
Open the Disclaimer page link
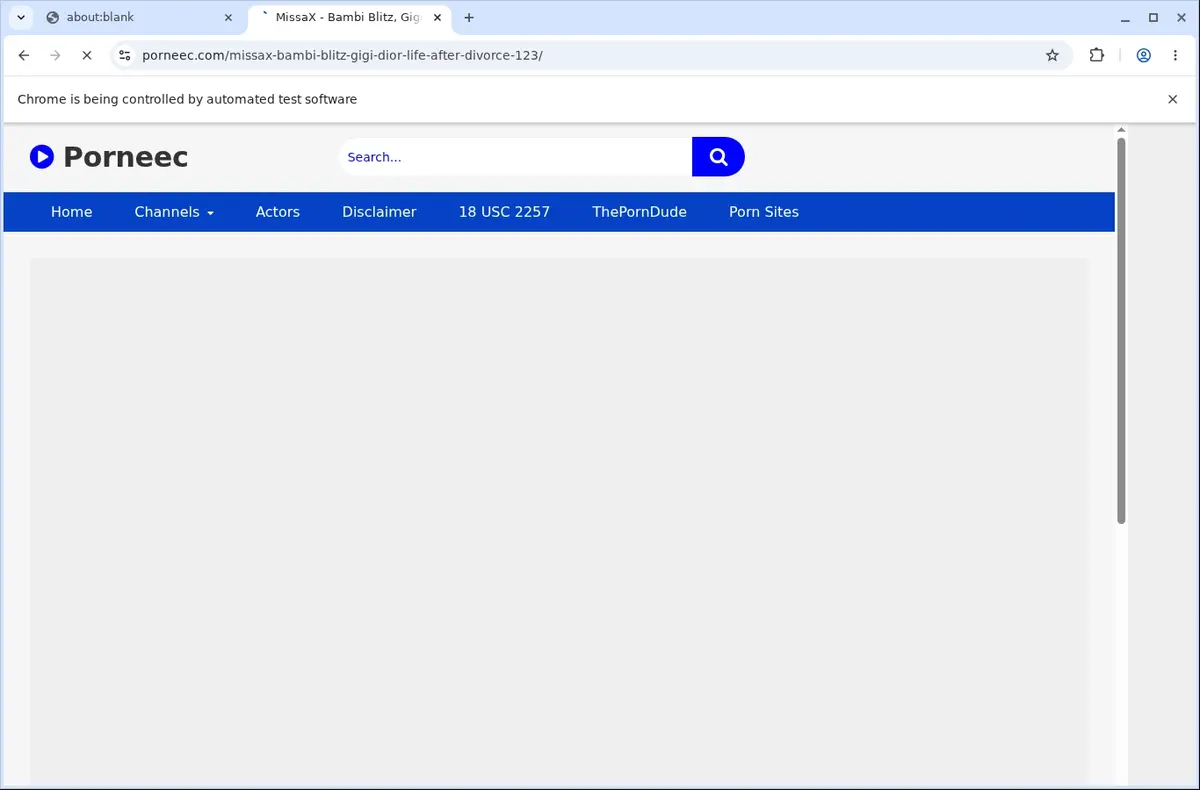point(379,212)
